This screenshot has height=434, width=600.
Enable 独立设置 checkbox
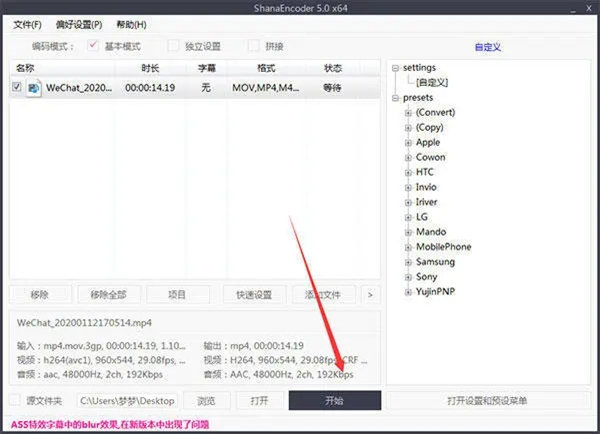[x=173, y=46]
